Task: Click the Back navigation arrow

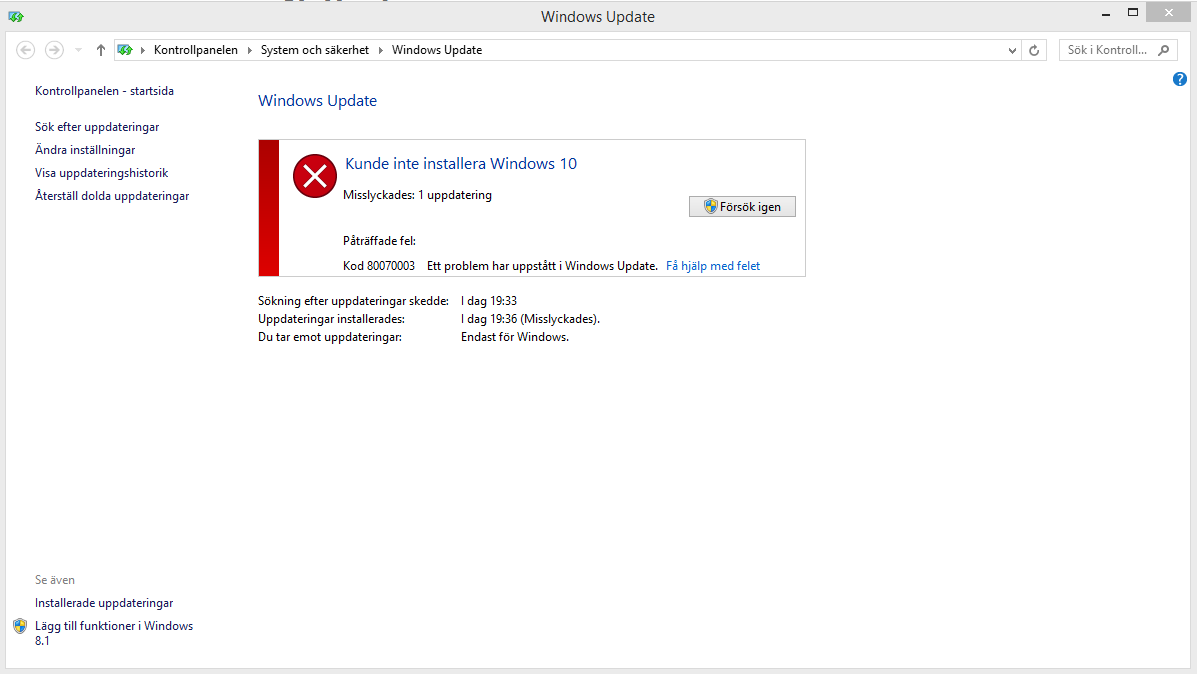Action: tap(25, 50)
